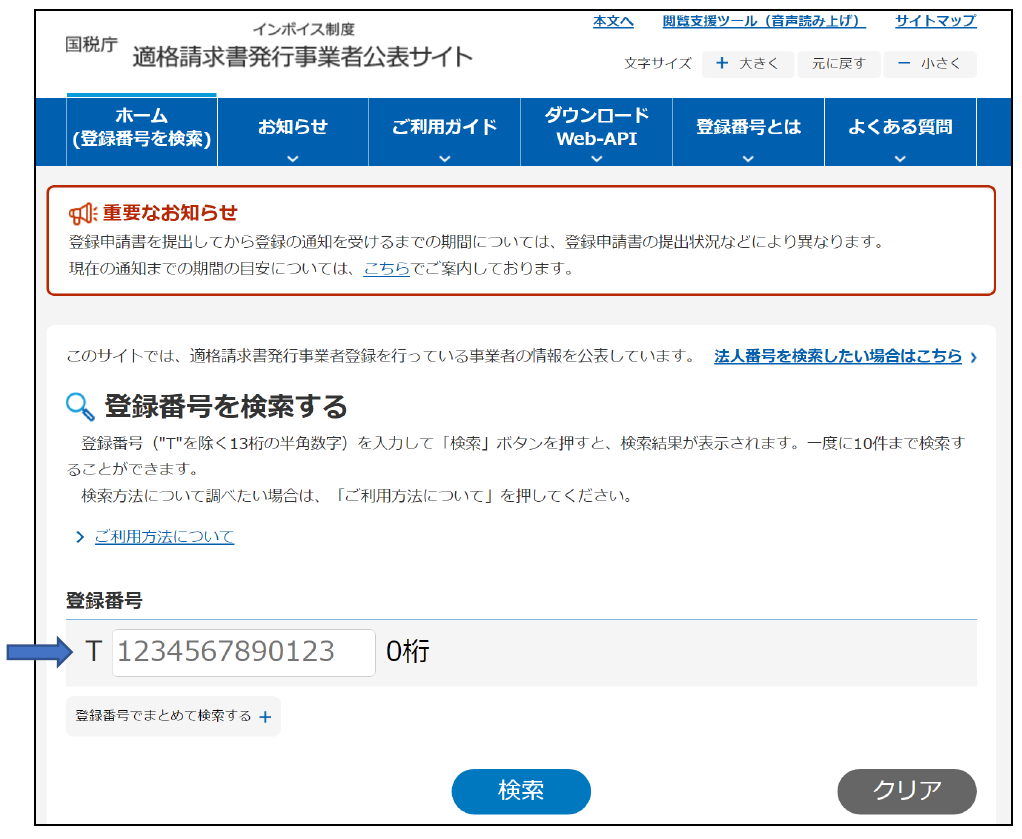Screen dimensions: 1022x839
Task: Open 閲覧支援ツール（音声読み上げ） link
Action: (x=763, y=21)
